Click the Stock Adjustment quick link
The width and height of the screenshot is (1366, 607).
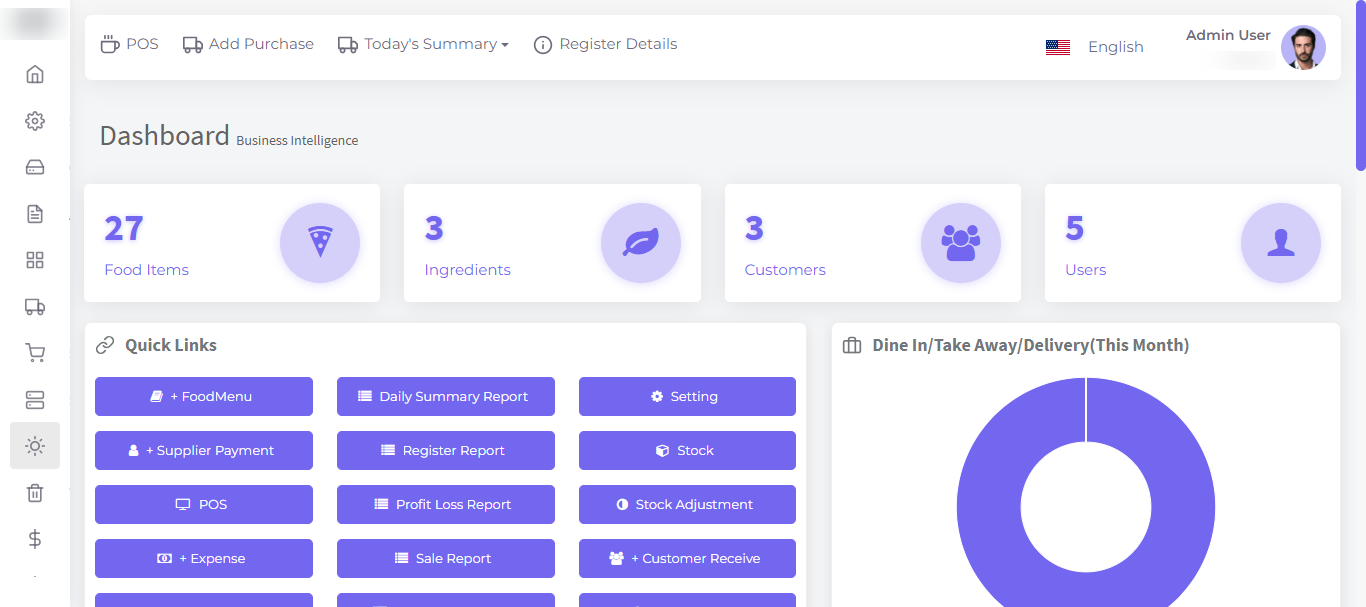point(687,505)
